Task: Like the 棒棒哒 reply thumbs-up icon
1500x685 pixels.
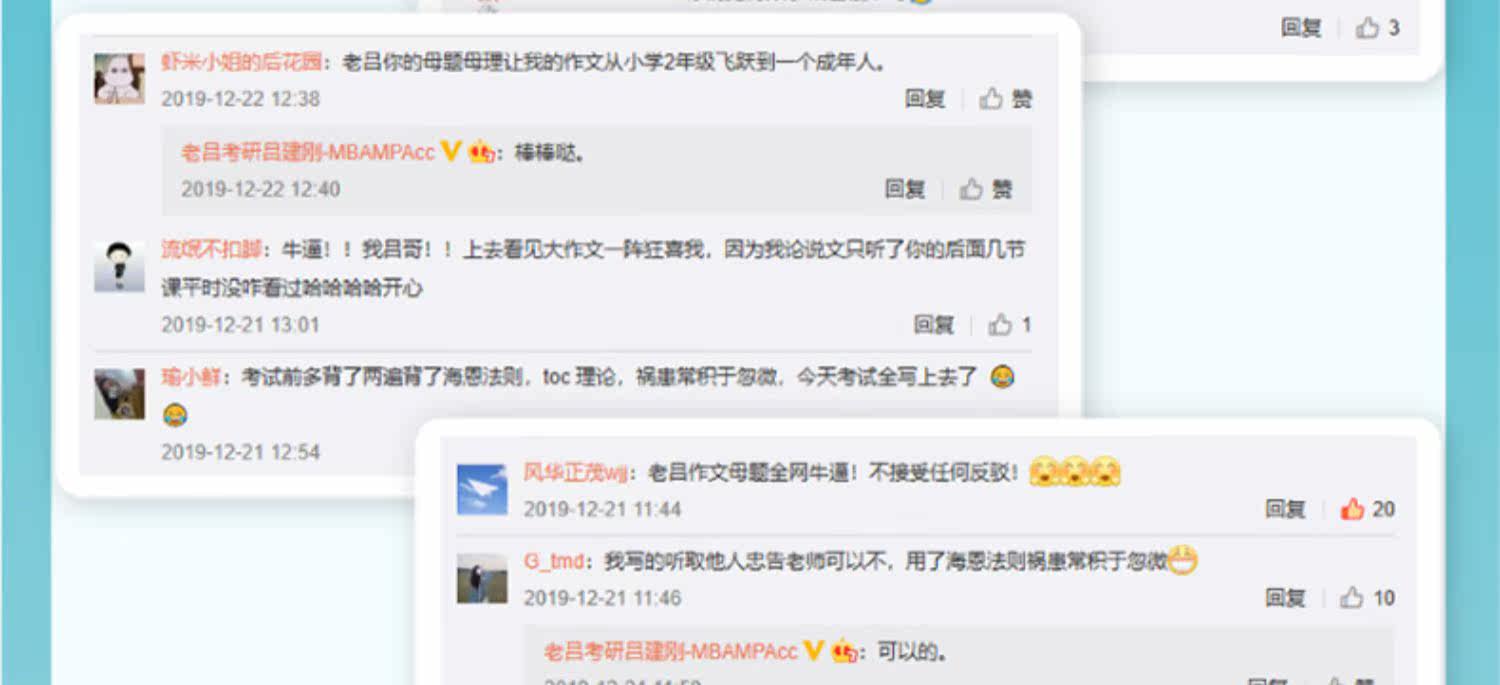Action: (971, 189)
